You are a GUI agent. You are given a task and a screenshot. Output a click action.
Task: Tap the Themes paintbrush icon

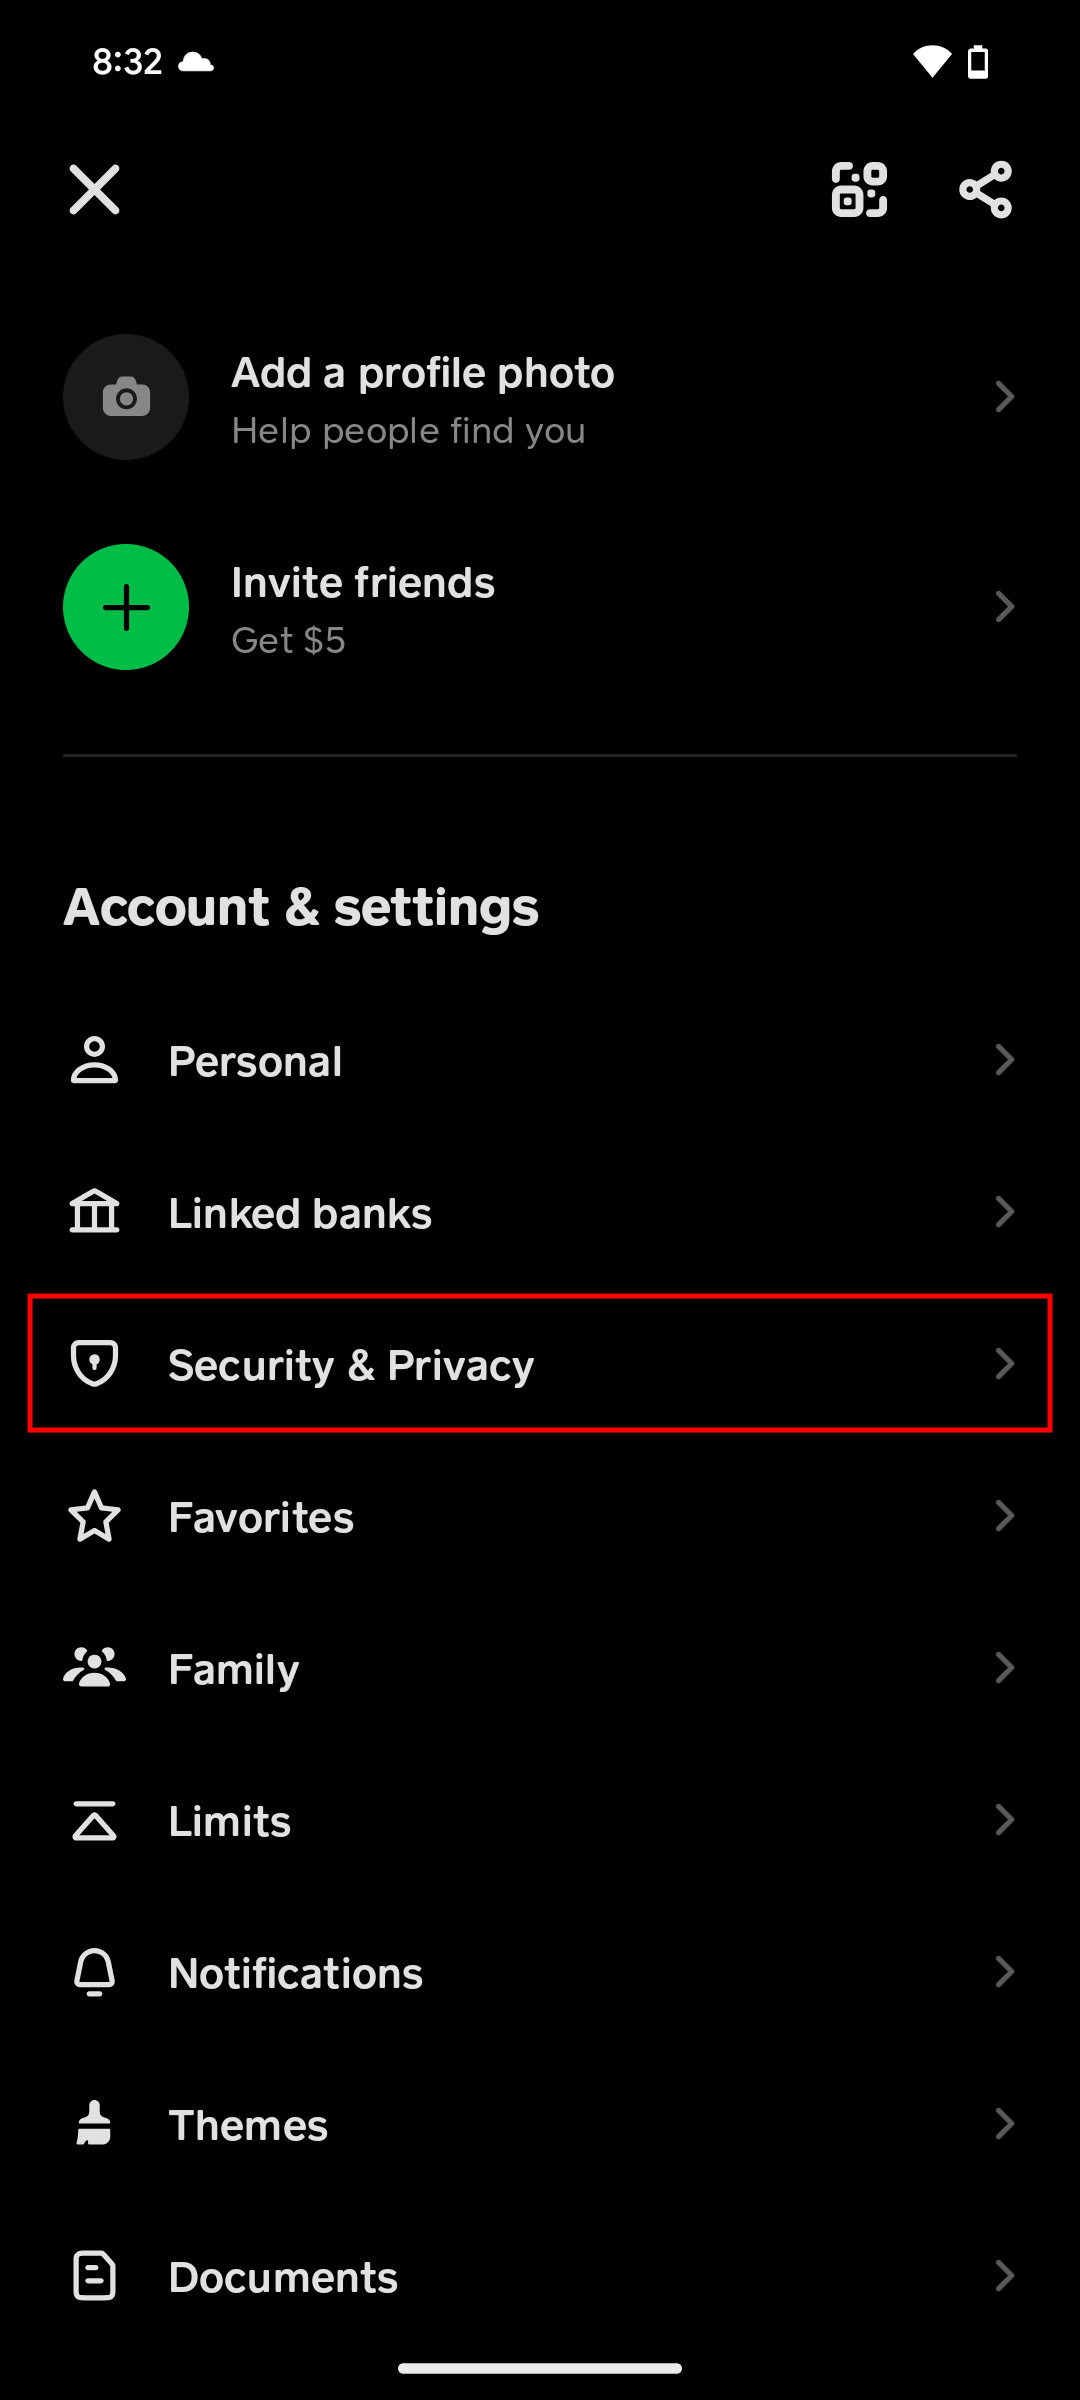point(95,2124)
